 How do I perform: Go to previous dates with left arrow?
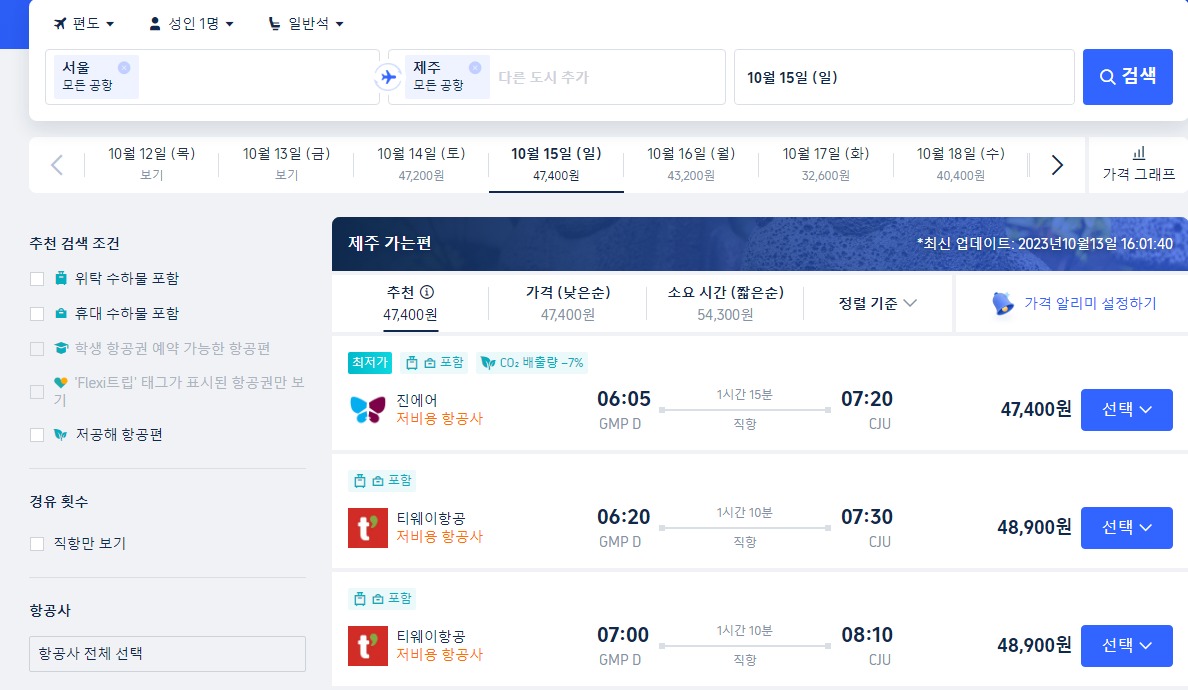coord(57,164)
